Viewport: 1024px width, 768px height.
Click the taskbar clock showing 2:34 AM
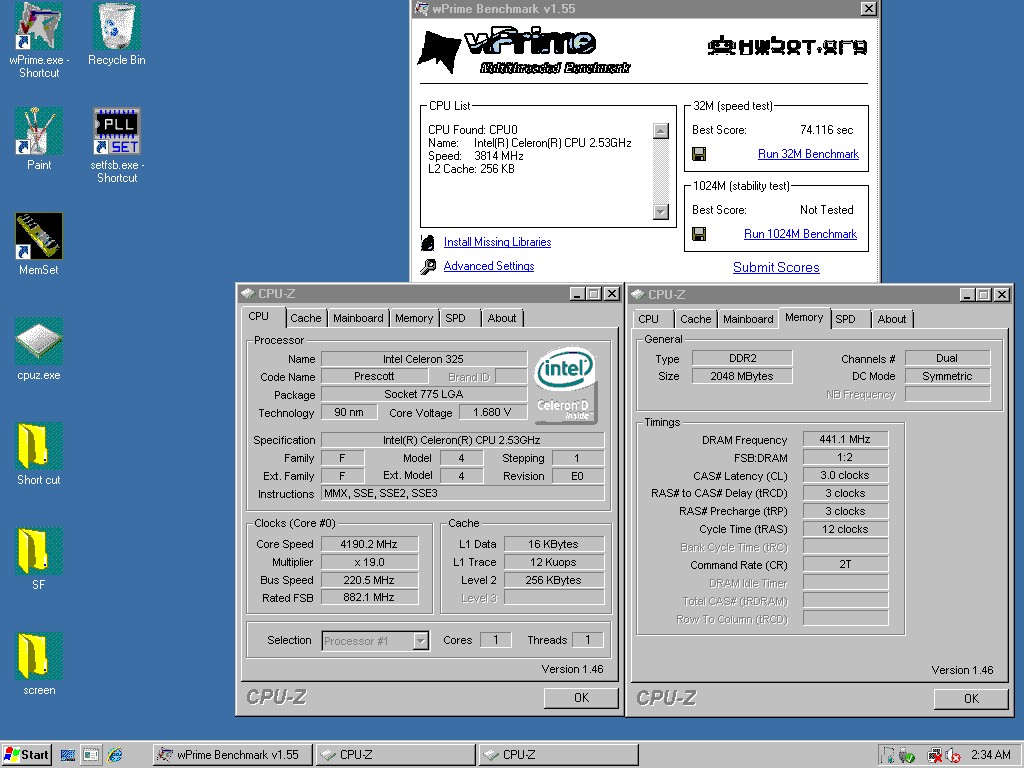[x=991, y=755]
